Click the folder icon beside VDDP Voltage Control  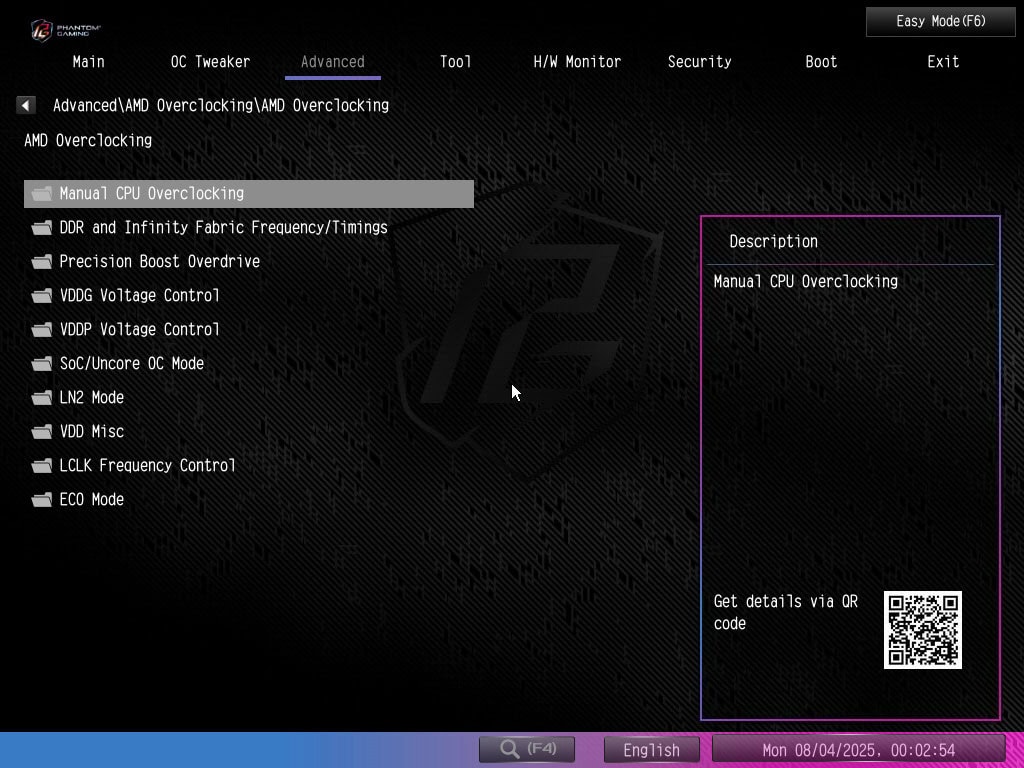click(42, 329)
